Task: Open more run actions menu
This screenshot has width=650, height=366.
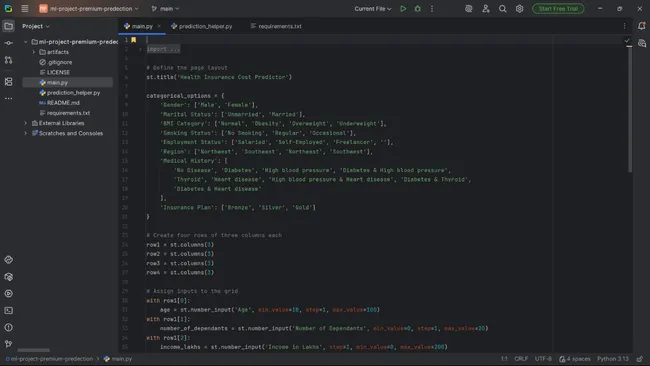Action: pyautogui.click(x=432, y=9)
